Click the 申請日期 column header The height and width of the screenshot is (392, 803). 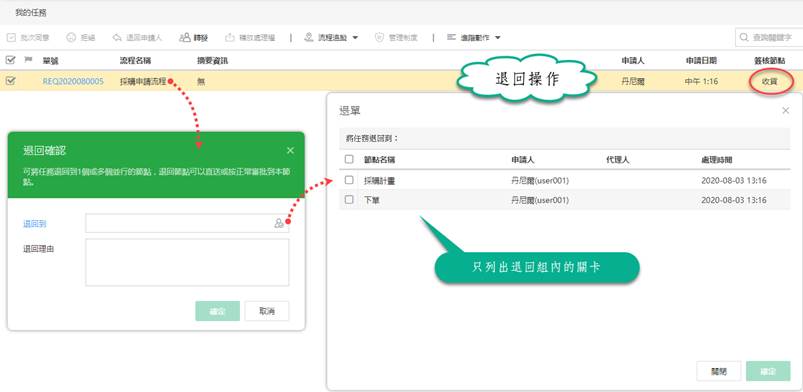(701, 60)
